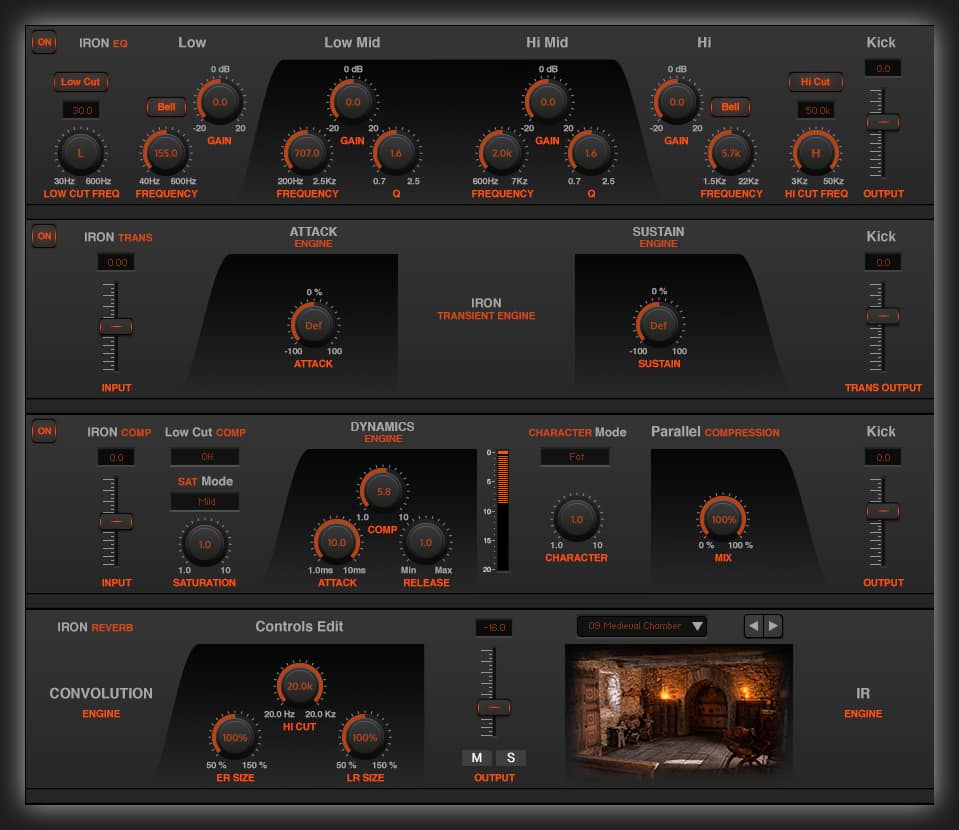Open the Low Cut COMP Off selector
The height and width of the screenshot is (830, 959).
(x=205, y=456)
